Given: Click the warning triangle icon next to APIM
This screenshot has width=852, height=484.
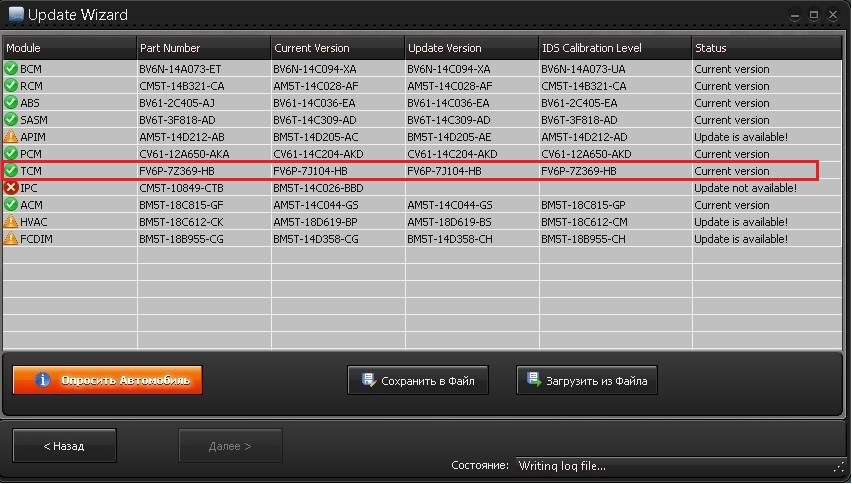Looking at the screenshot, I should pos(11,136).
